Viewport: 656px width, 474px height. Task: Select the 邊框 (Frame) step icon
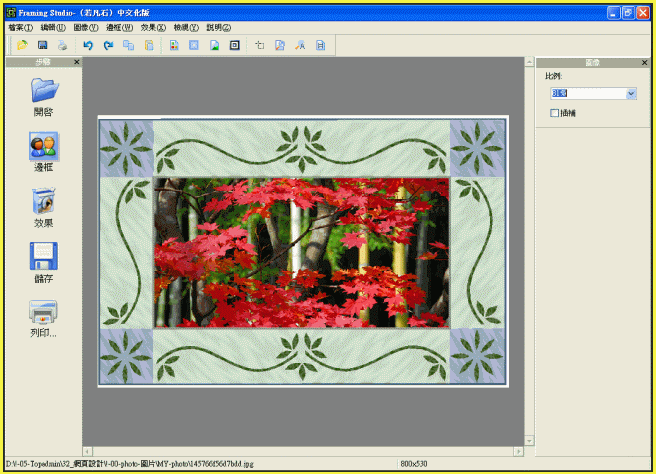[44, 146]
